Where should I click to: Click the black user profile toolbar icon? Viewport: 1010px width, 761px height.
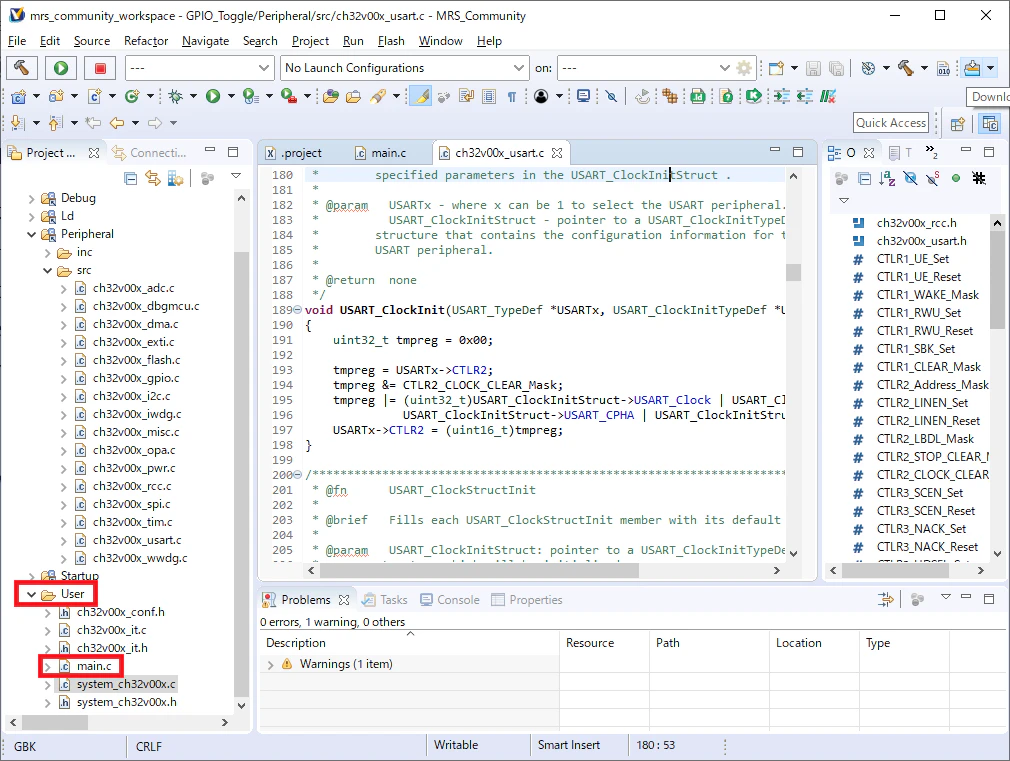coord(541,97)
